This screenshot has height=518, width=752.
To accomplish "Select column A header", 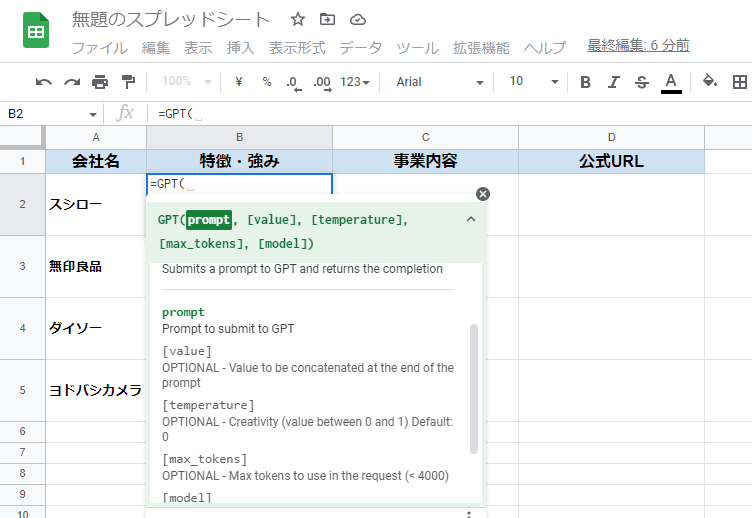I will click(96, 137).
